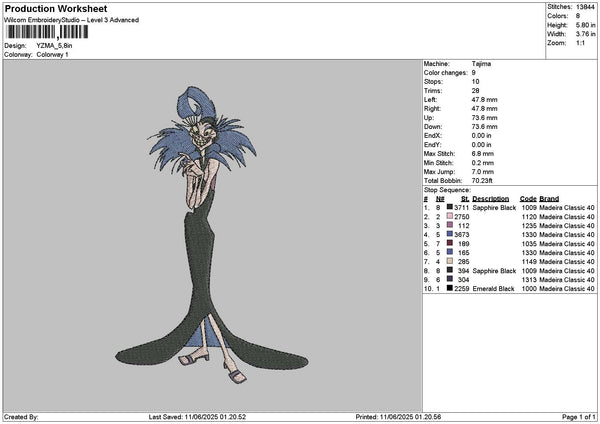Click the Brand column header
Viewport: 600px width, 424px height.
(x=549, y=198)
